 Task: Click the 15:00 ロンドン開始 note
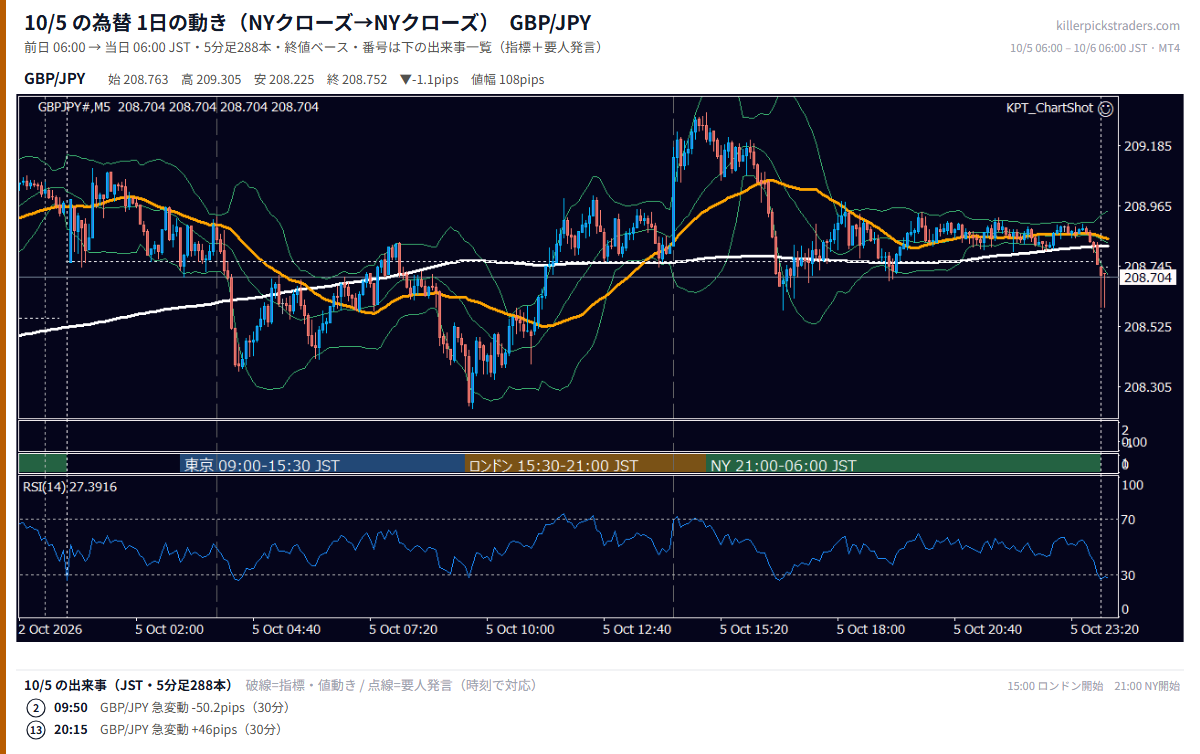[1056, 686]
